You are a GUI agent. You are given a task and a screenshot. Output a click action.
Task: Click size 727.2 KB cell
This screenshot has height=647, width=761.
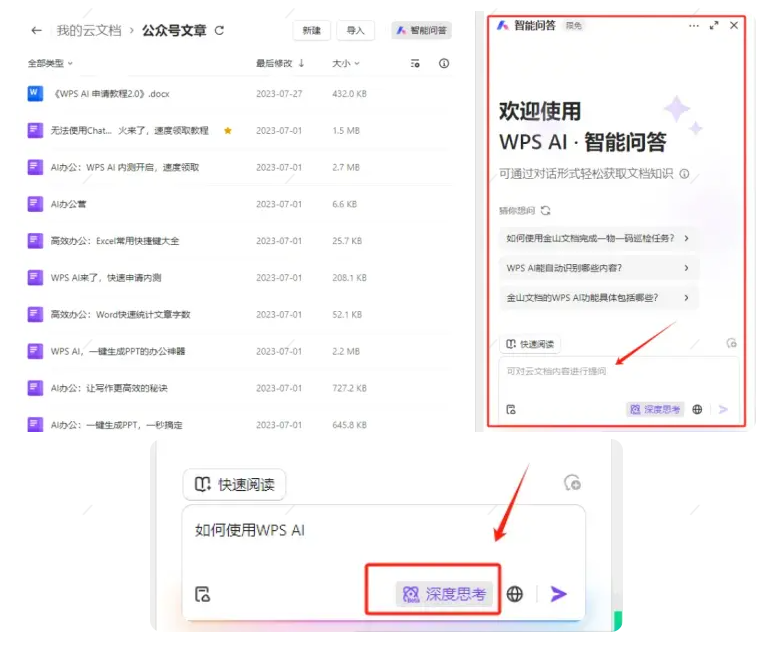tap(349, 388)
